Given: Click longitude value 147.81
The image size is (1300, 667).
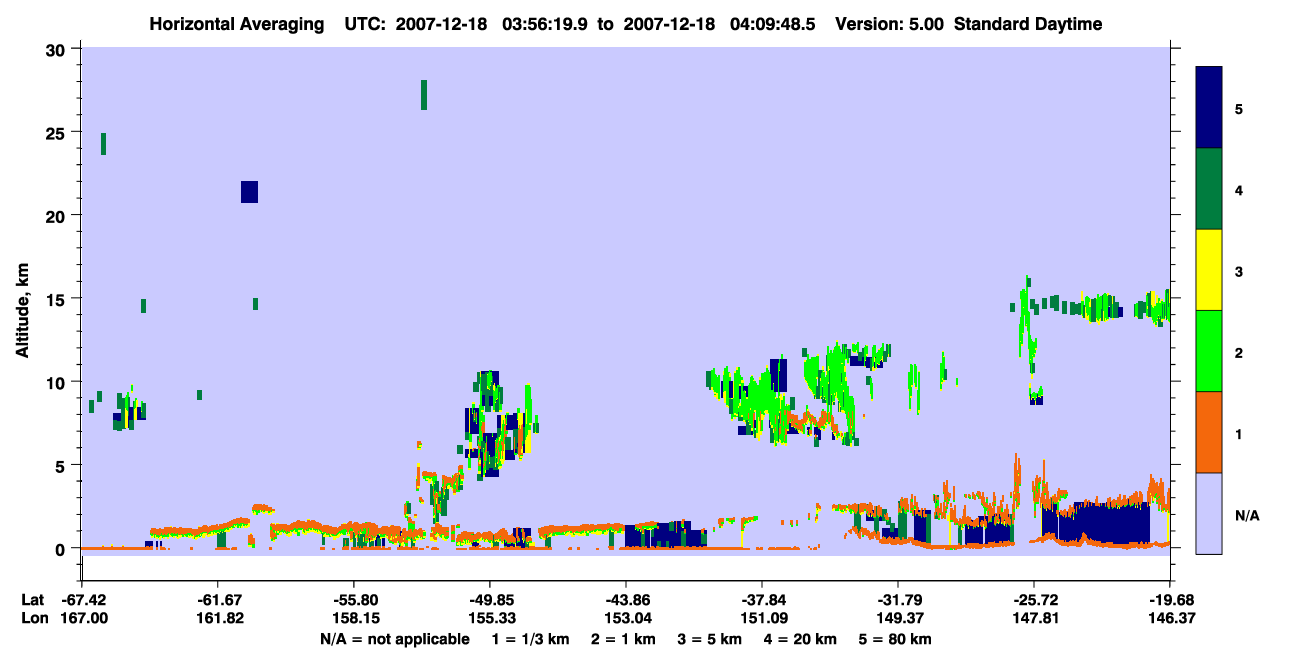Looking at the screenshot, I should coord(1034,618).
